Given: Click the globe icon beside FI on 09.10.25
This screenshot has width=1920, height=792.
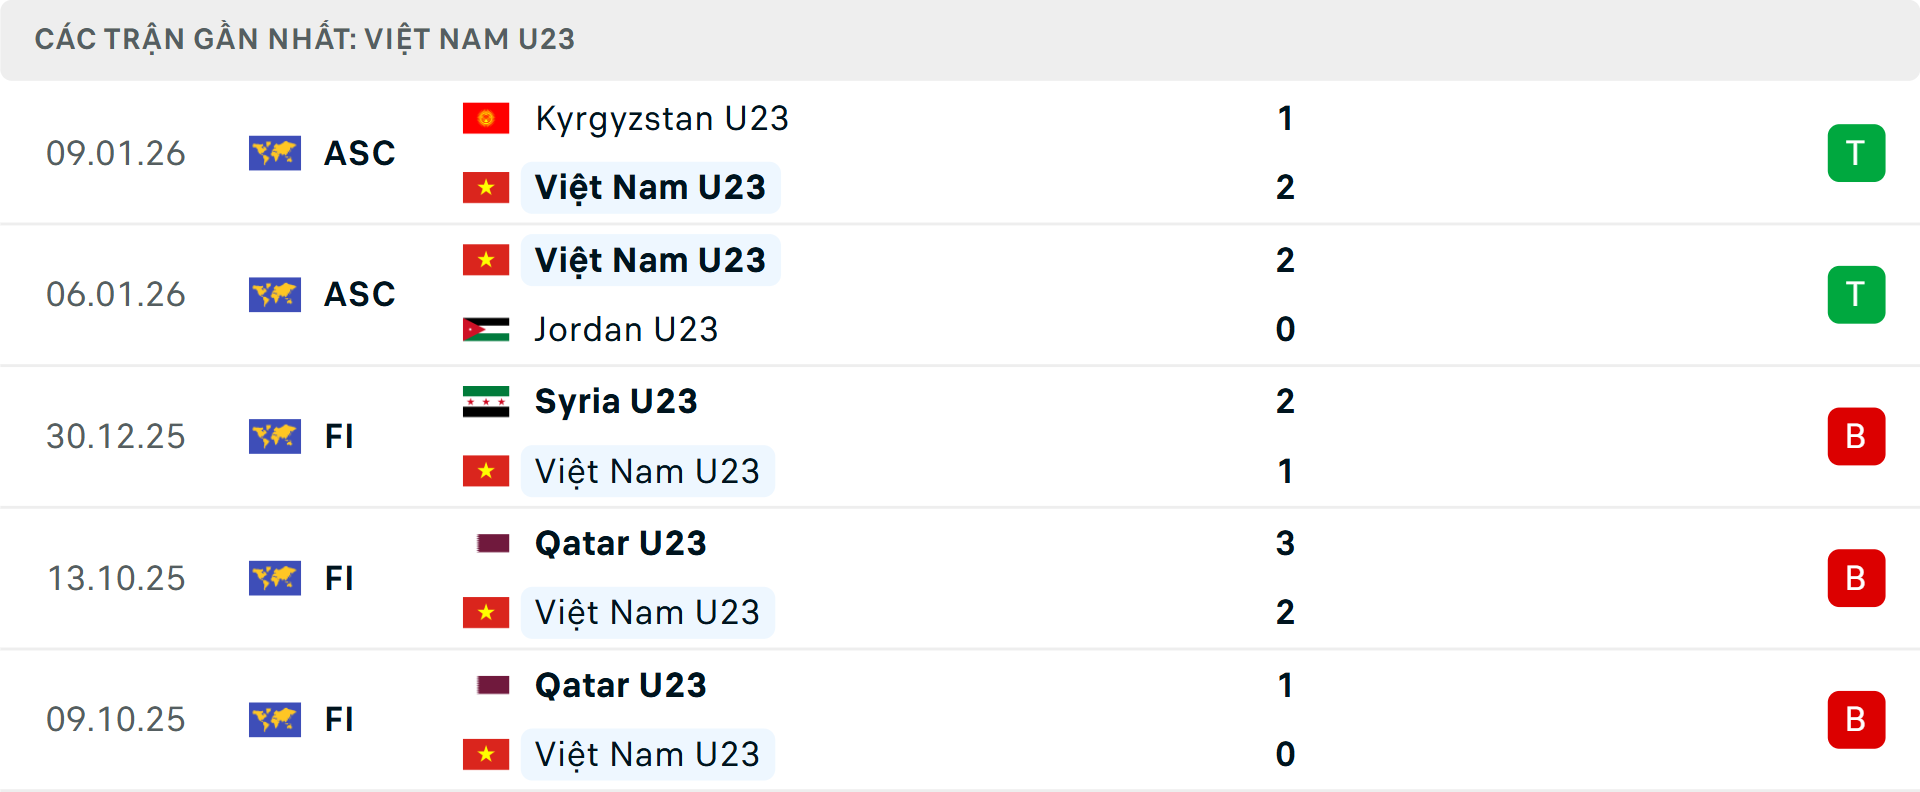Looking at the screenshot, I should 275,719.
